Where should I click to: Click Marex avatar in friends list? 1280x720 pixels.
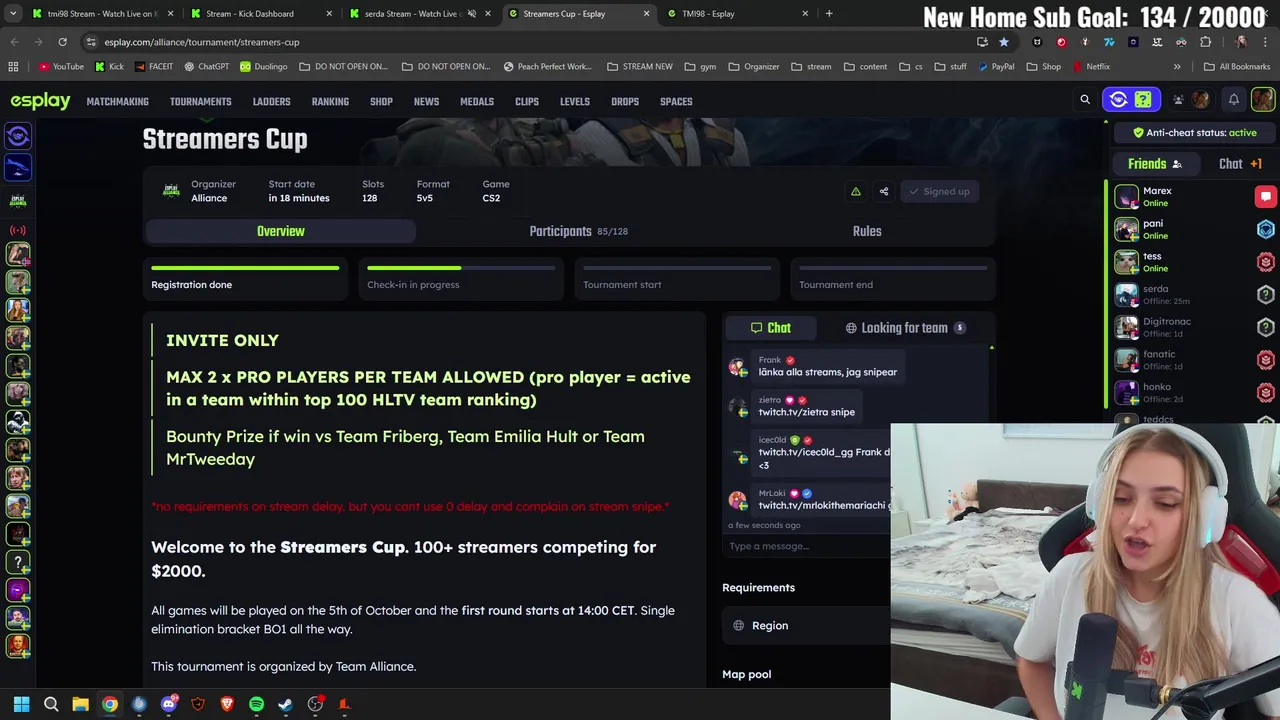click(1127, 197)
